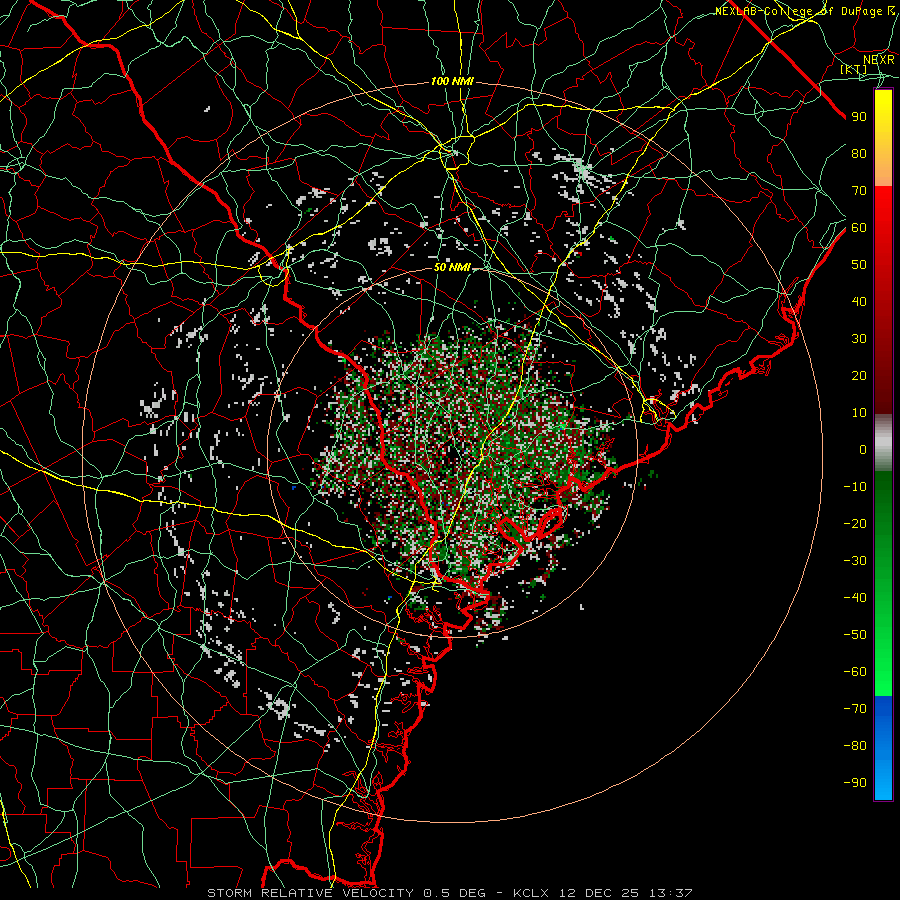Viewport: 900px width, 900px height.
Task: Click the 100 NMI range ring label
Action: pos(452,82)
